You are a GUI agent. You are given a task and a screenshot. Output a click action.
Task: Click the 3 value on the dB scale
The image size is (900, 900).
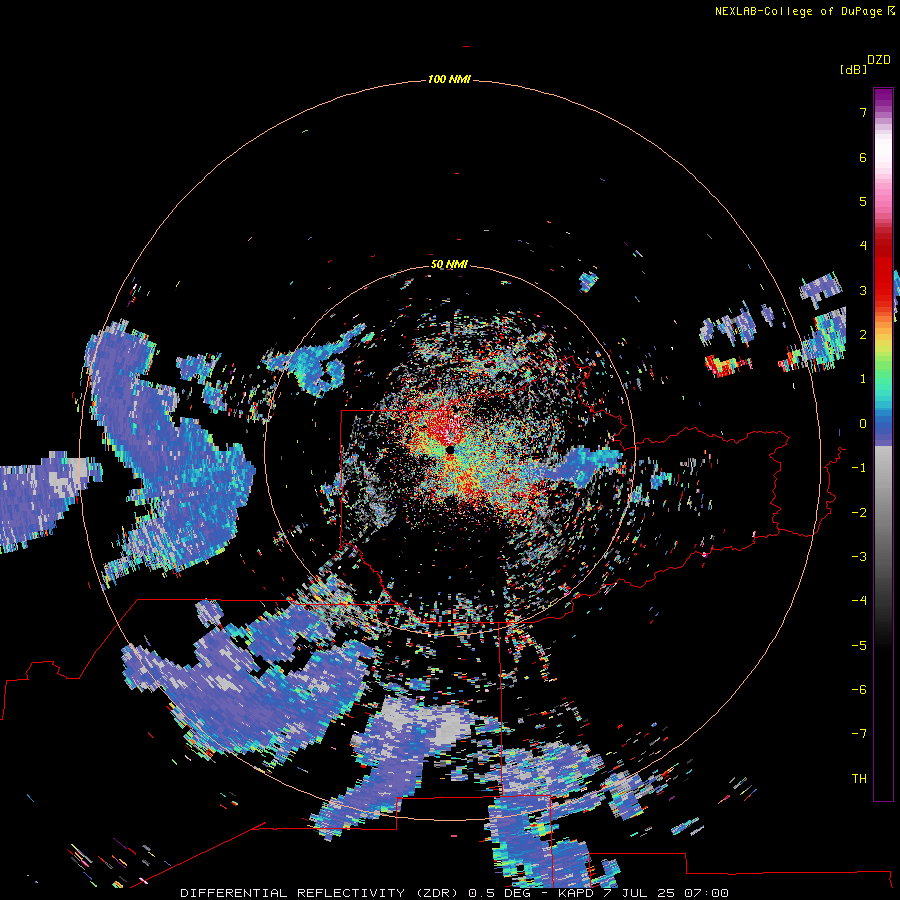(863, 290)
